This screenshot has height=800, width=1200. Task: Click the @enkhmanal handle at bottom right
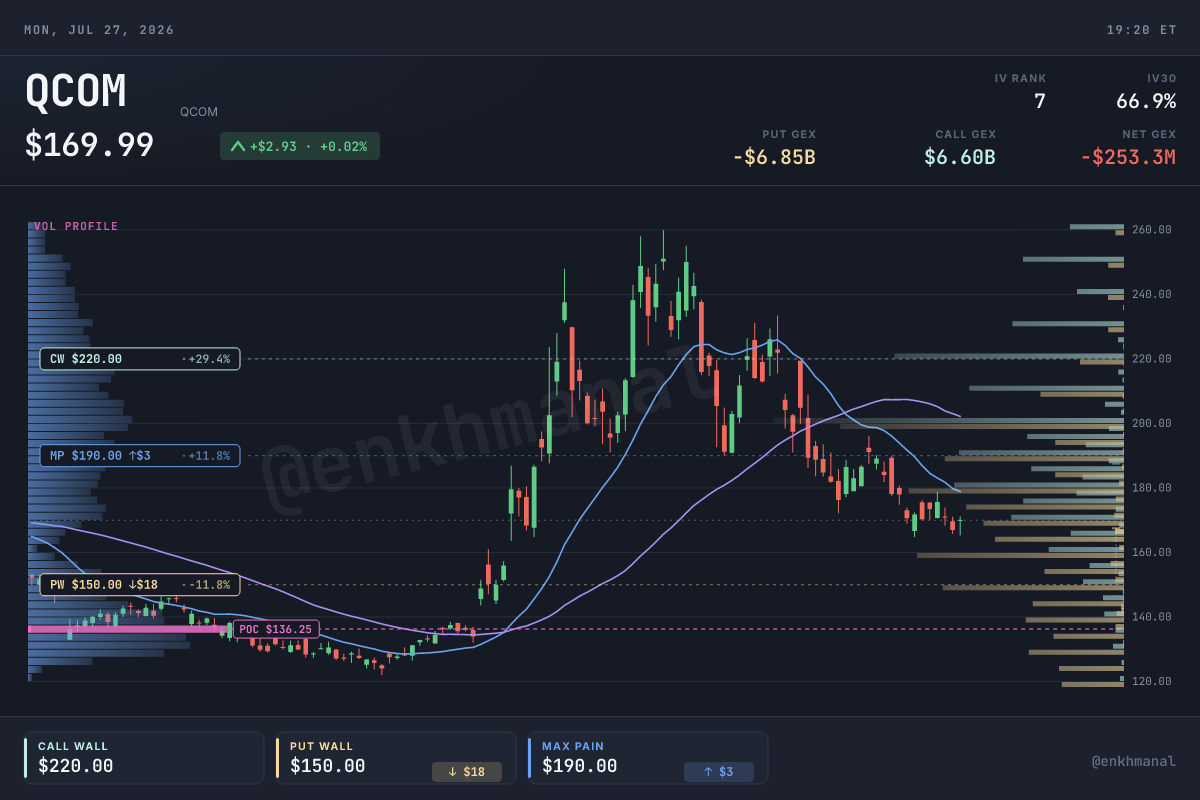coord(1134,762)
